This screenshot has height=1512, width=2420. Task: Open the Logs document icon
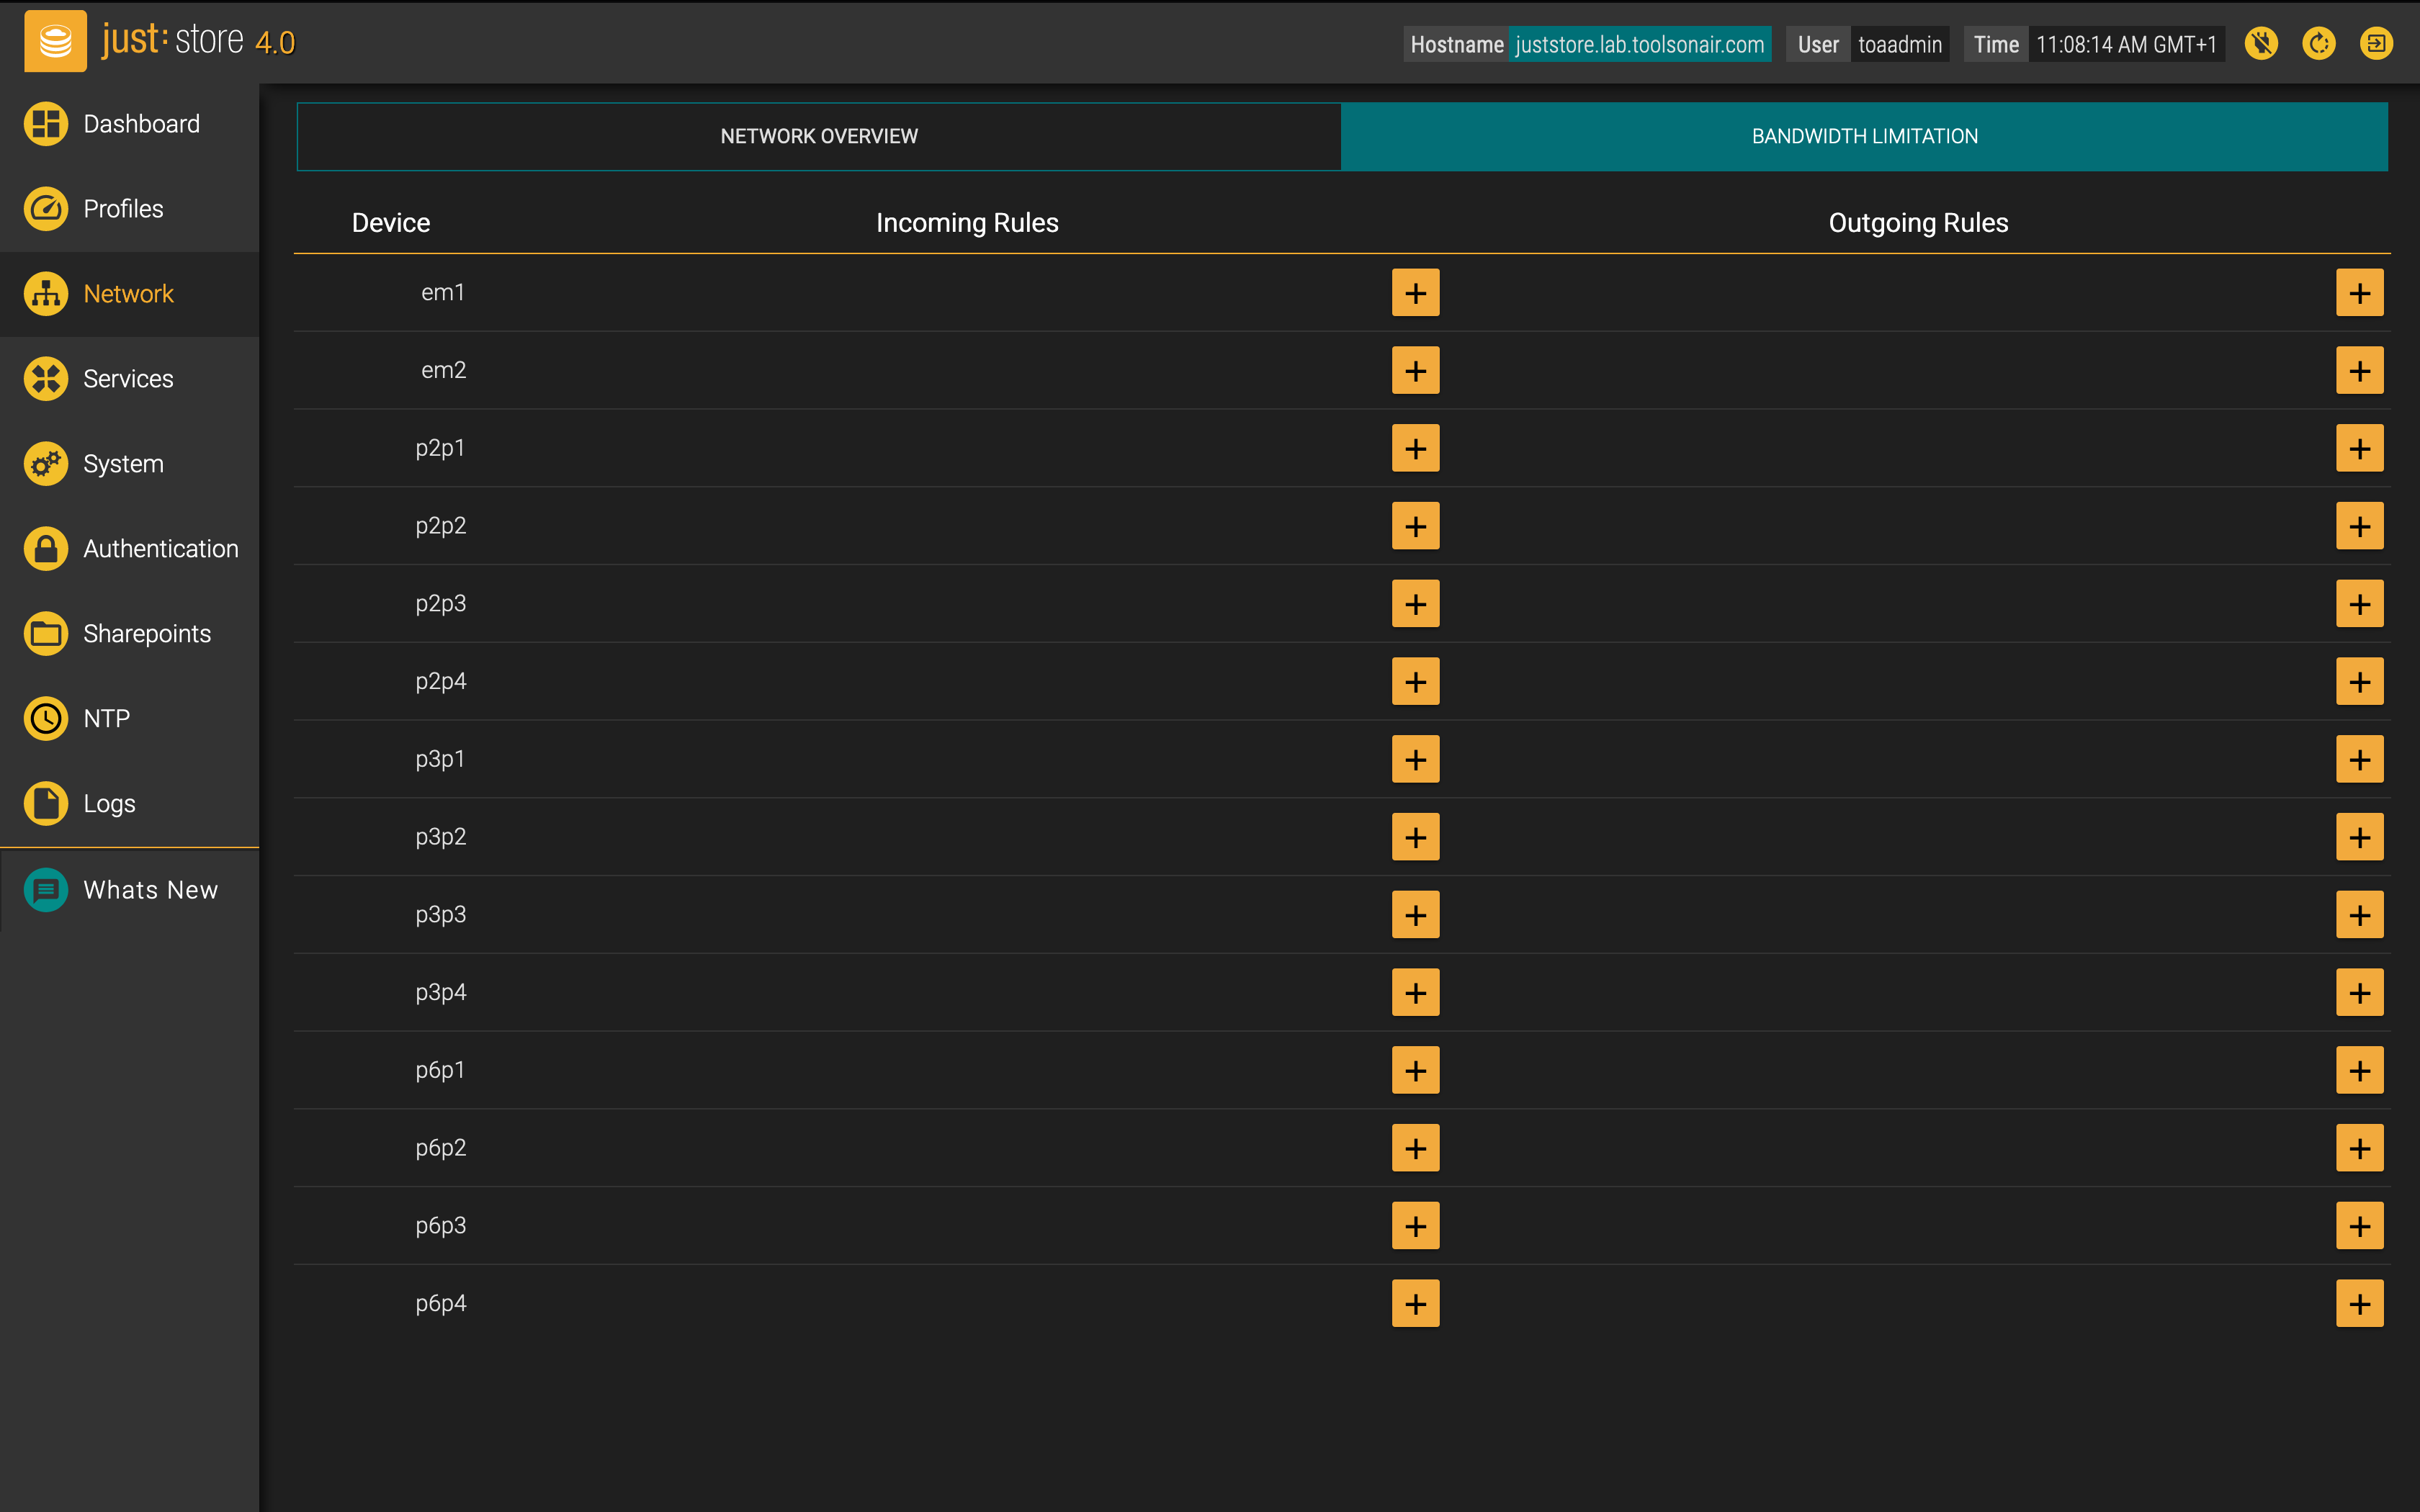pos(46,804)
